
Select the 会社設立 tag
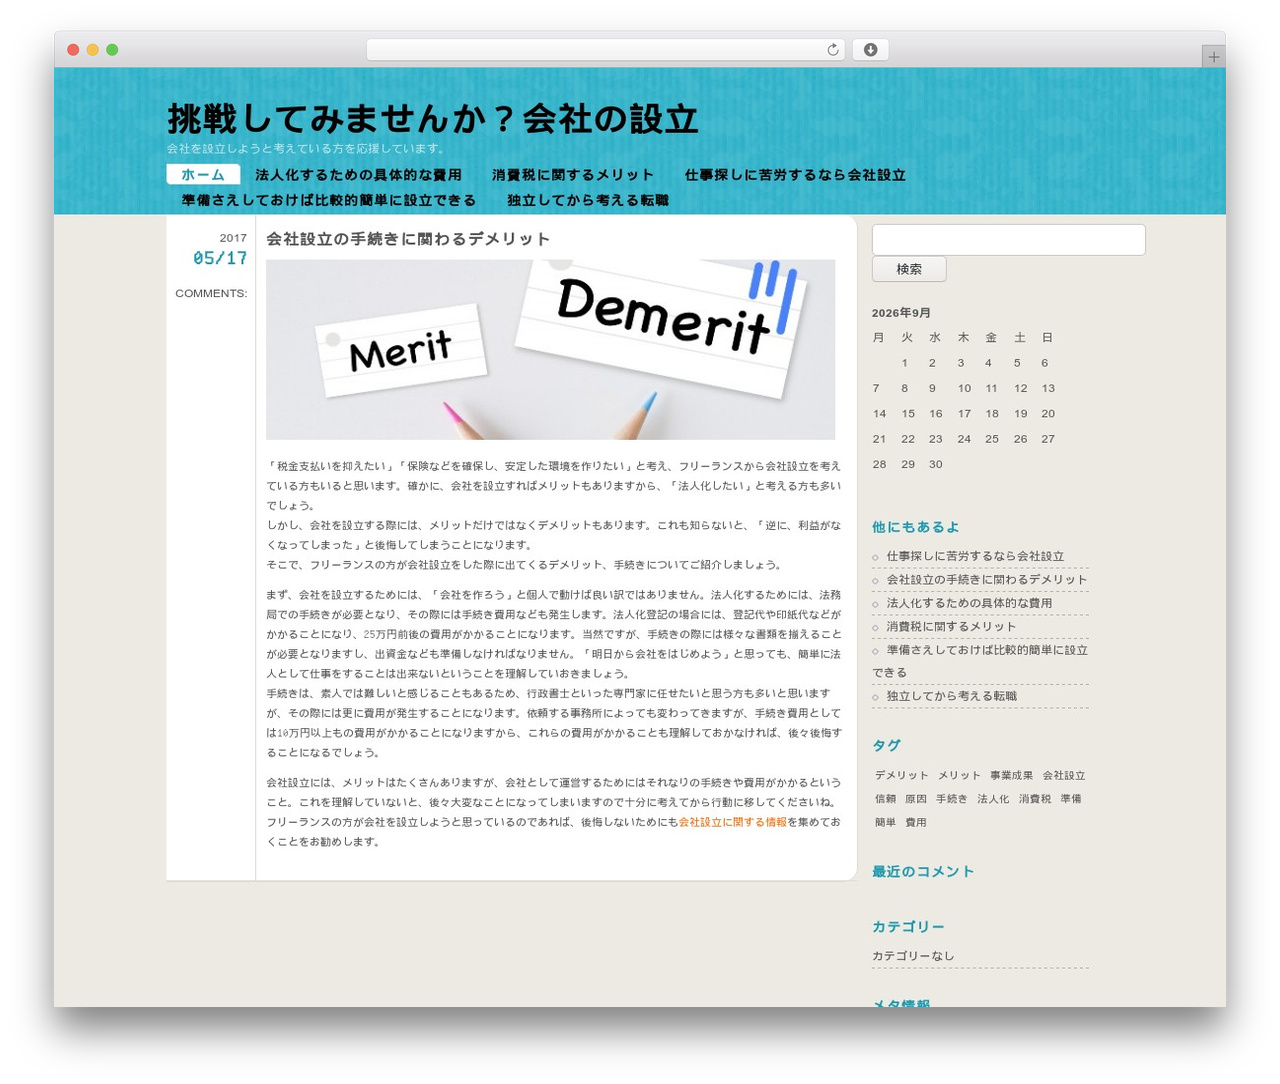pos(1064,775)
